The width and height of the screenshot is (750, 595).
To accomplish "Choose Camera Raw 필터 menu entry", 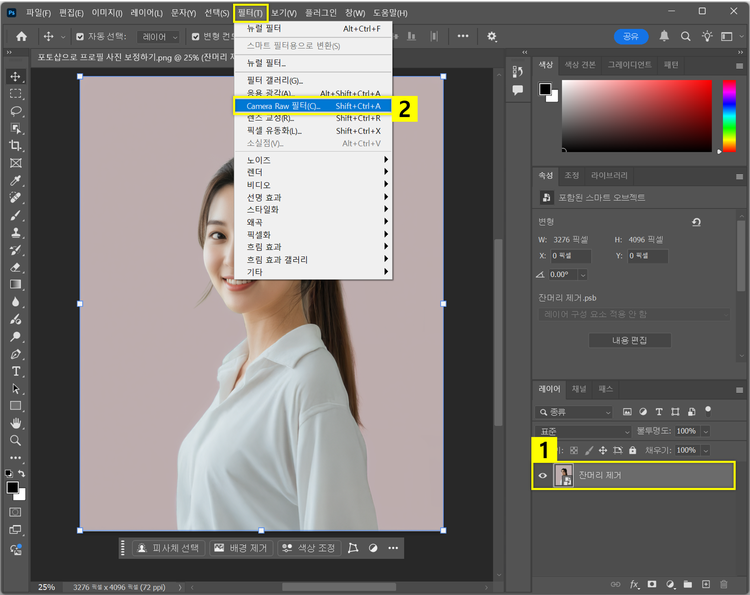I will pyautogui.click(x=313, y=106).
